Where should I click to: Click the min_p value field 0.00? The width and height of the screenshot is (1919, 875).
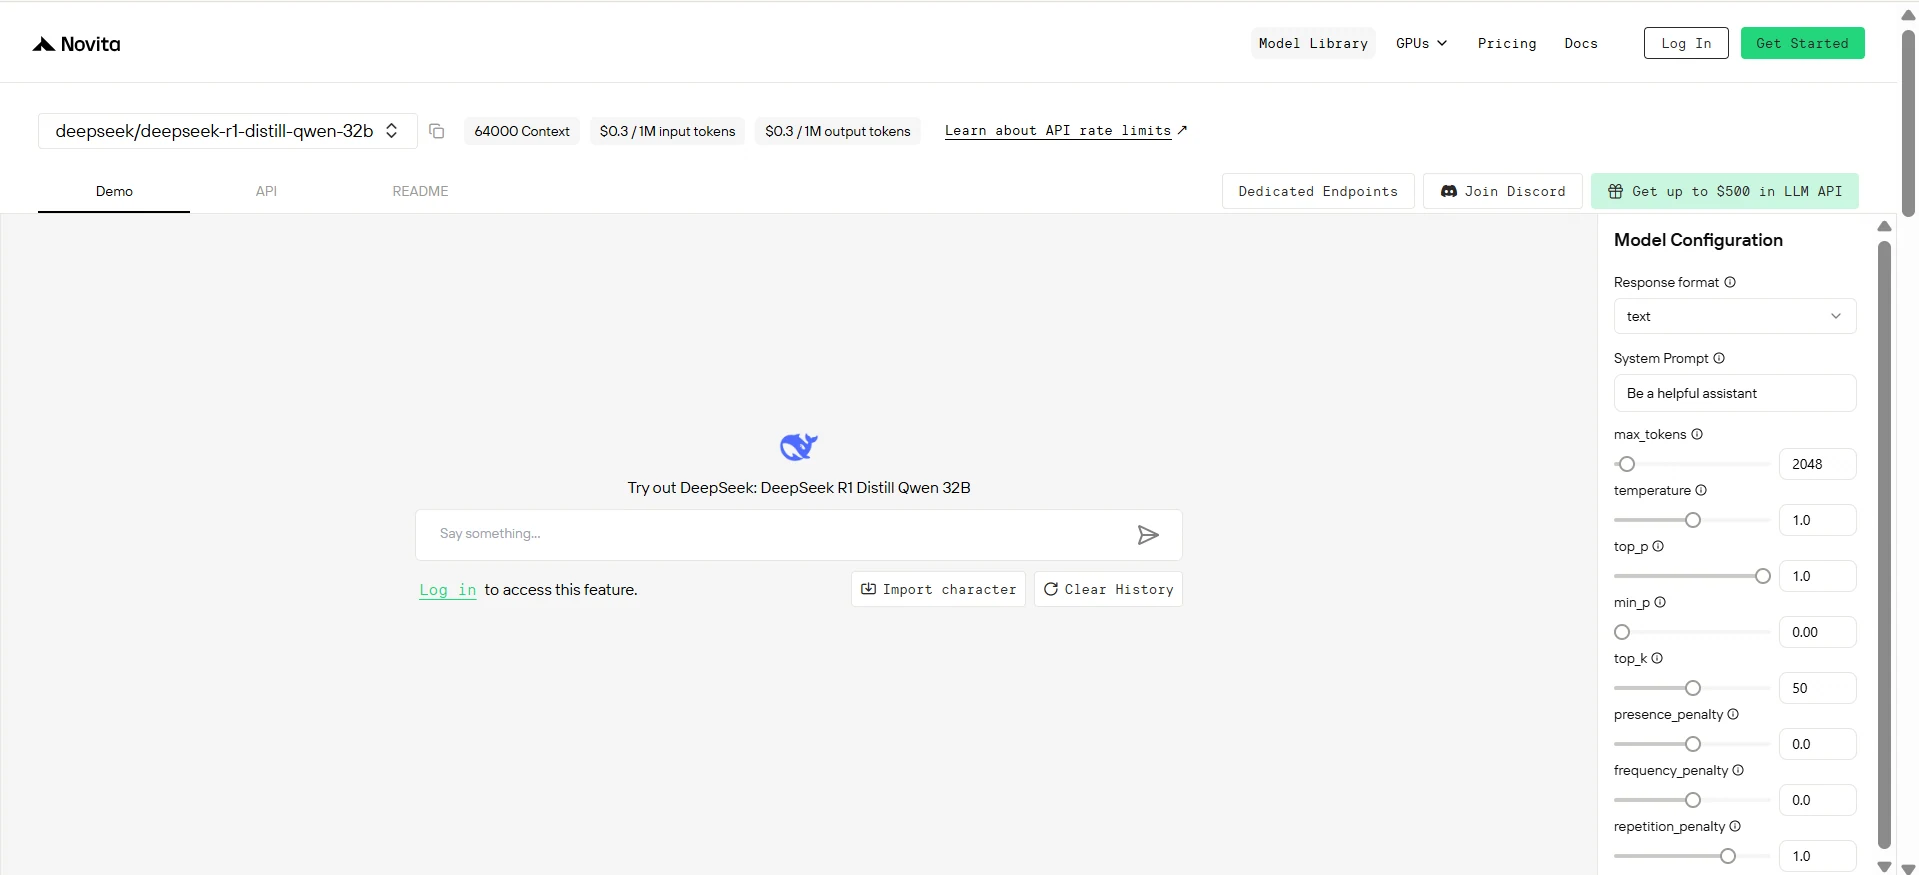(1818, 632)
